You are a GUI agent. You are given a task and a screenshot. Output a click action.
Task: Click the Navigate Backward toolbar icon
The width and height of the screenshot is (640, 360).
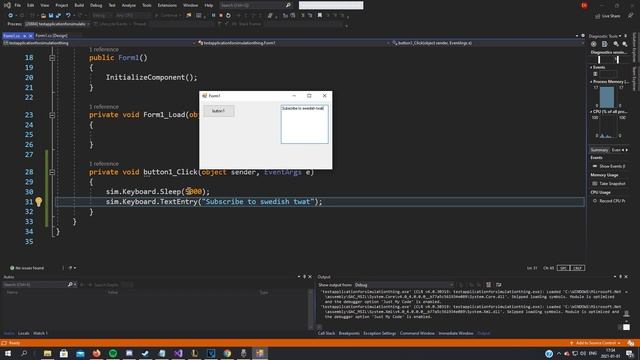click(11, 16)
